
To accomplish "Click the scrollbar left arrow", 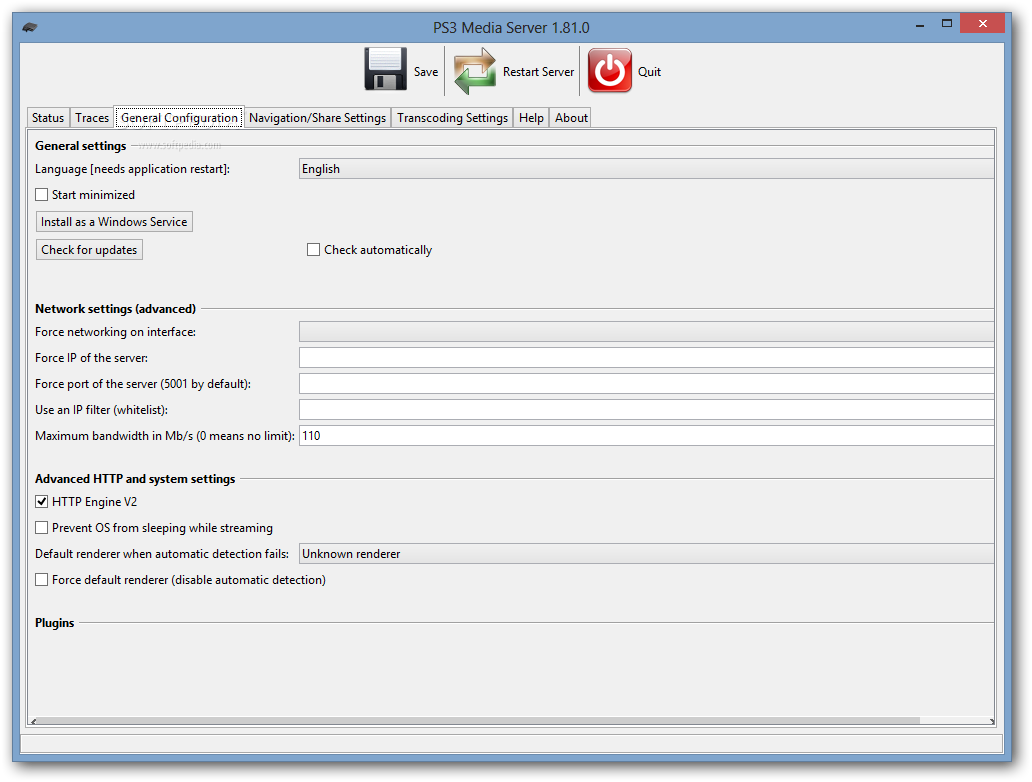I will pos(34,721).
